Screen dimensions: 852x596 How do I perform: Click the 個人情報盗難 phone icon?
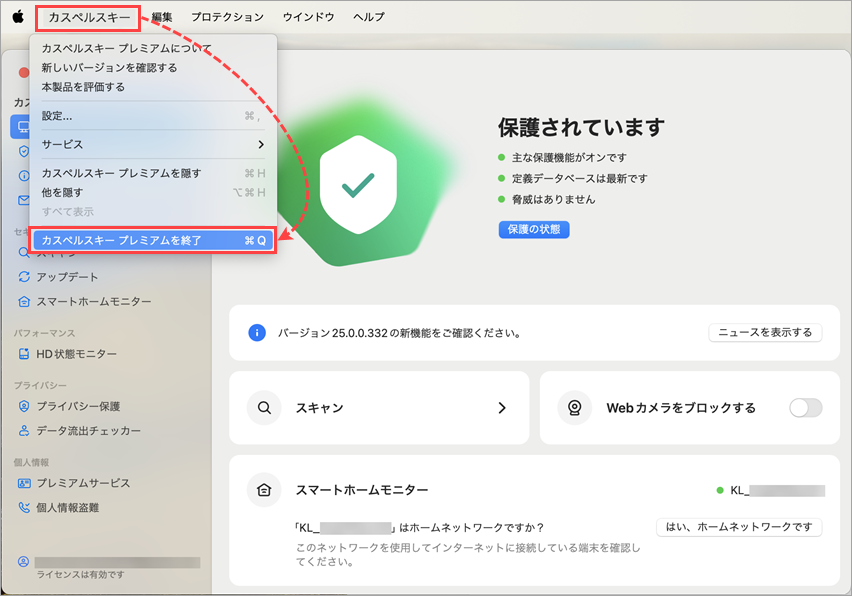pyautogui.click(x=24, y=507)
